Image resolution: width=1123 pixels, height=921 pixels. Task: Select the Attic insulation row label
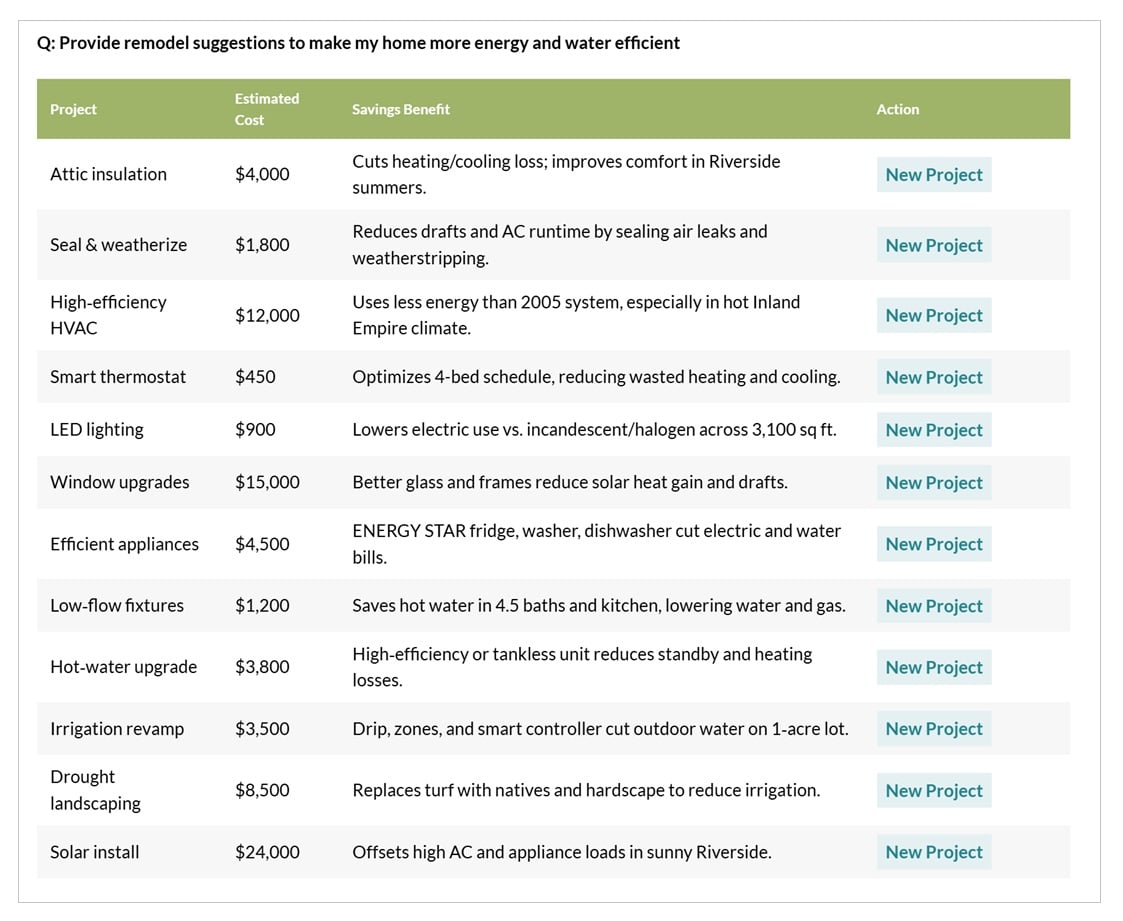tap(108, 174)
